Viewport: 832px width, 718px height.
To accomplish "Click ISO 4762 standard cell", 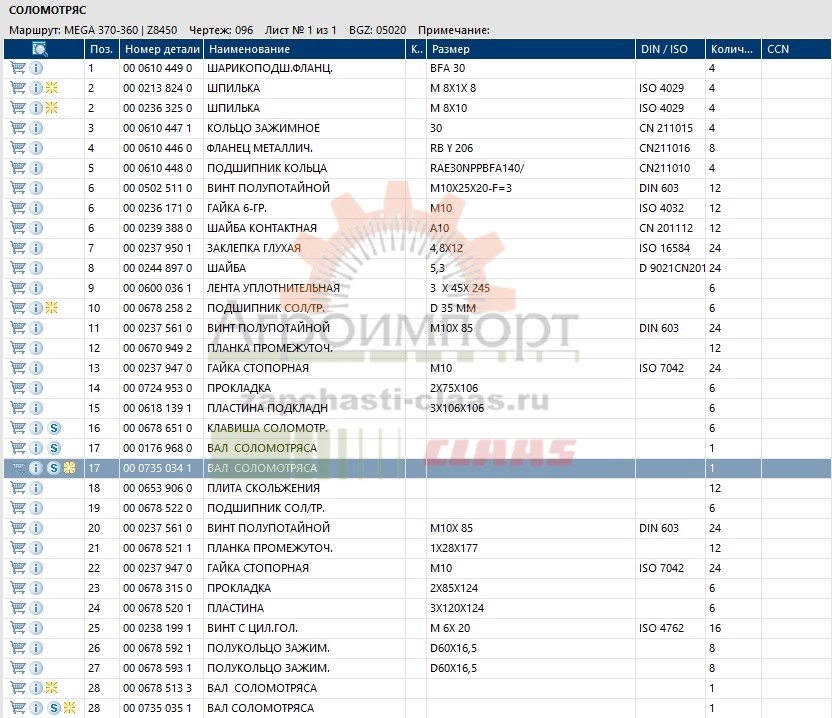I will [x=661, y=628].
